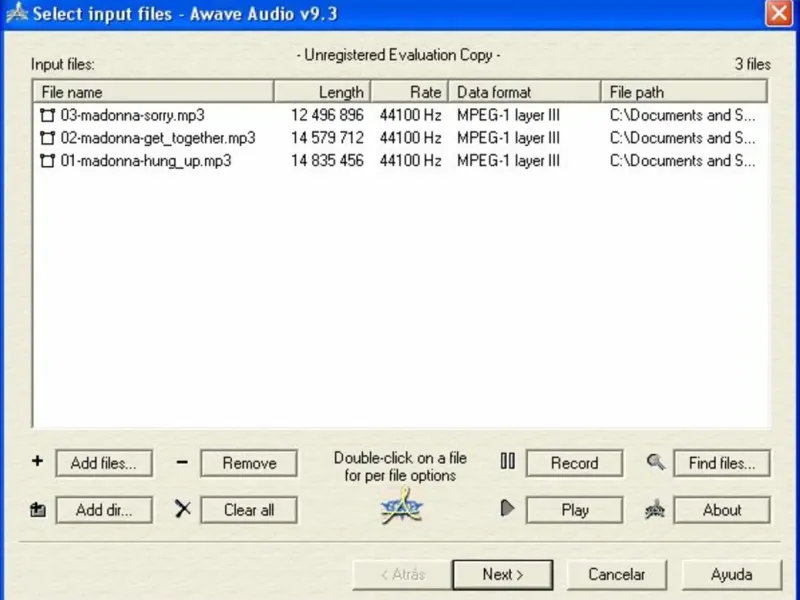Click the pause bars icon beside Record
The height and width of the screenshot is (600, 800).
pyautogui.click(x=508, y=461)
